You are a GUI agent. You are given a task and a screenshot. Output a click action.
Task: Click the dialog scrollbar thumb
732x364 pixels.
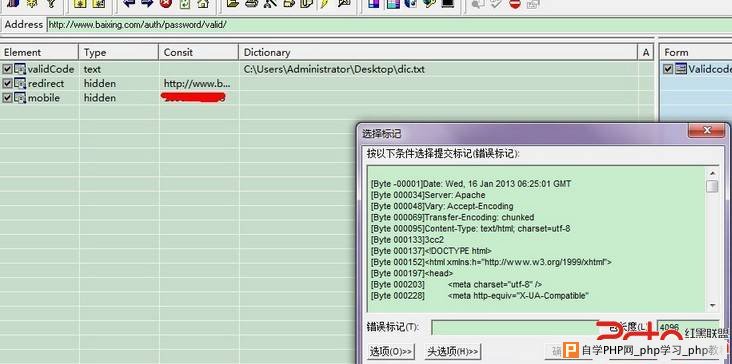[x=712, y=186]
